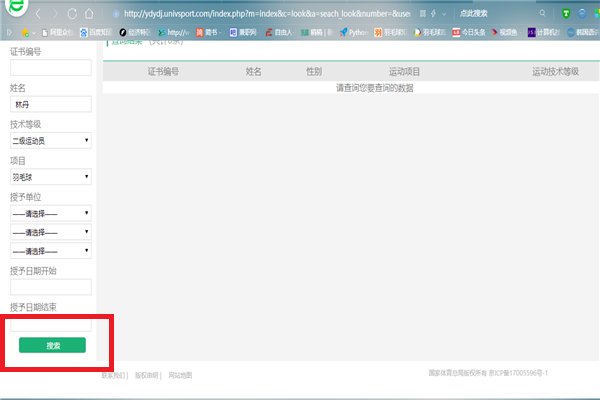The width and height of the screenshot is (600, 400).
Task: Open the blue square-icon bookmark after 简书
Action: 243,33
